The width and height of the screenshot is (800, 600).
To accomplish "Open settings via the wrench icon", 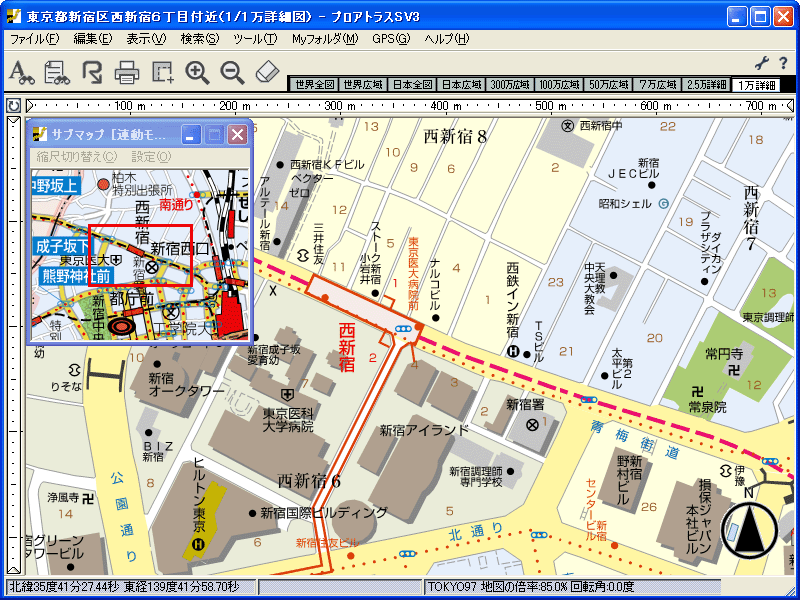I will (x=761, y=63).
